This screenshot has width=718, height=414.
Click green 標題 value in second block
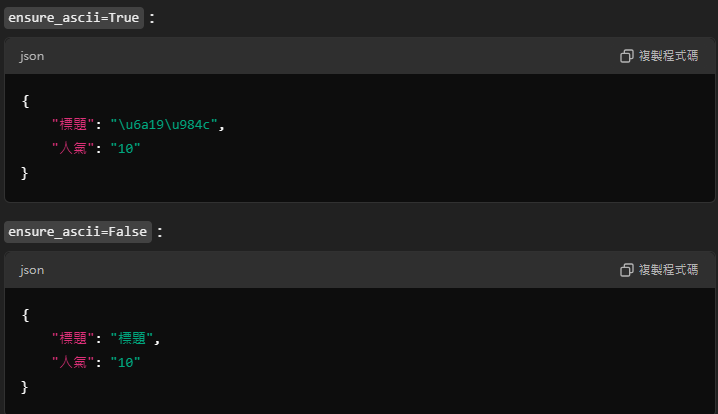point(132,338)
